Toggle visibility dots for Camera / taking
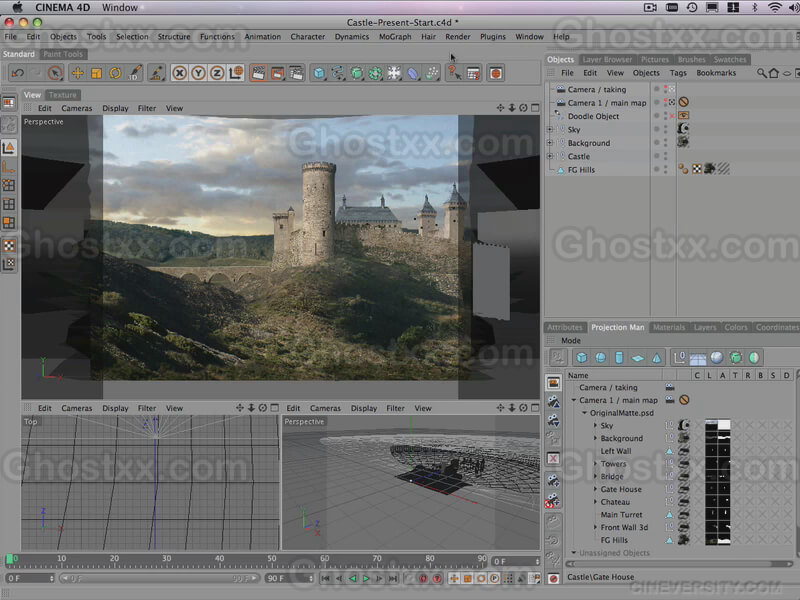Image resolution: width=800 pixels, height=600 pixels. pyautogui.click(x=666, y=89)
